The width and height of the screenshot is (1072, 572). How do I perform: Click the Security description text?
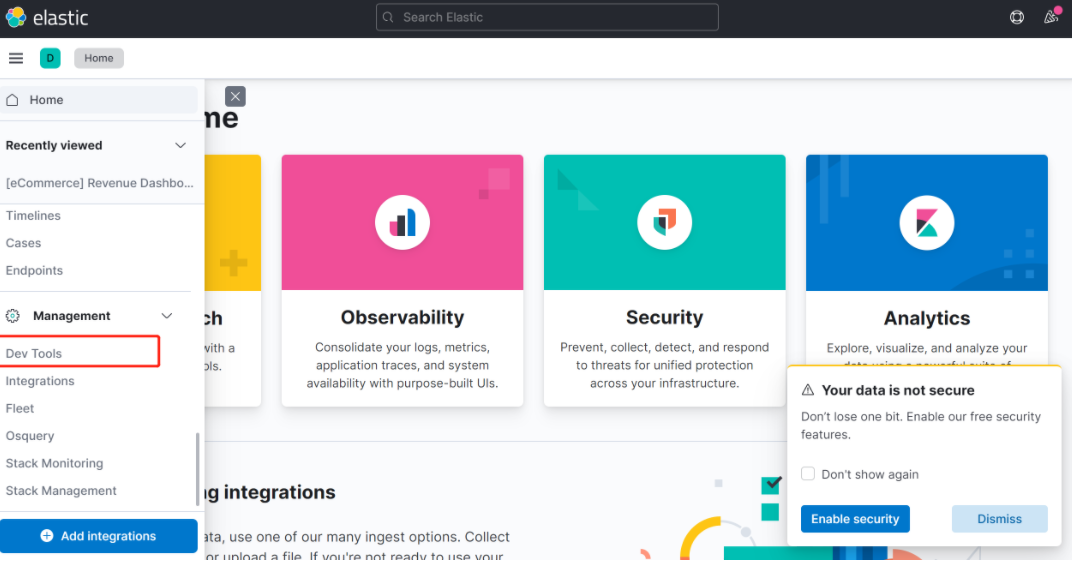click(x=665, y=366)
